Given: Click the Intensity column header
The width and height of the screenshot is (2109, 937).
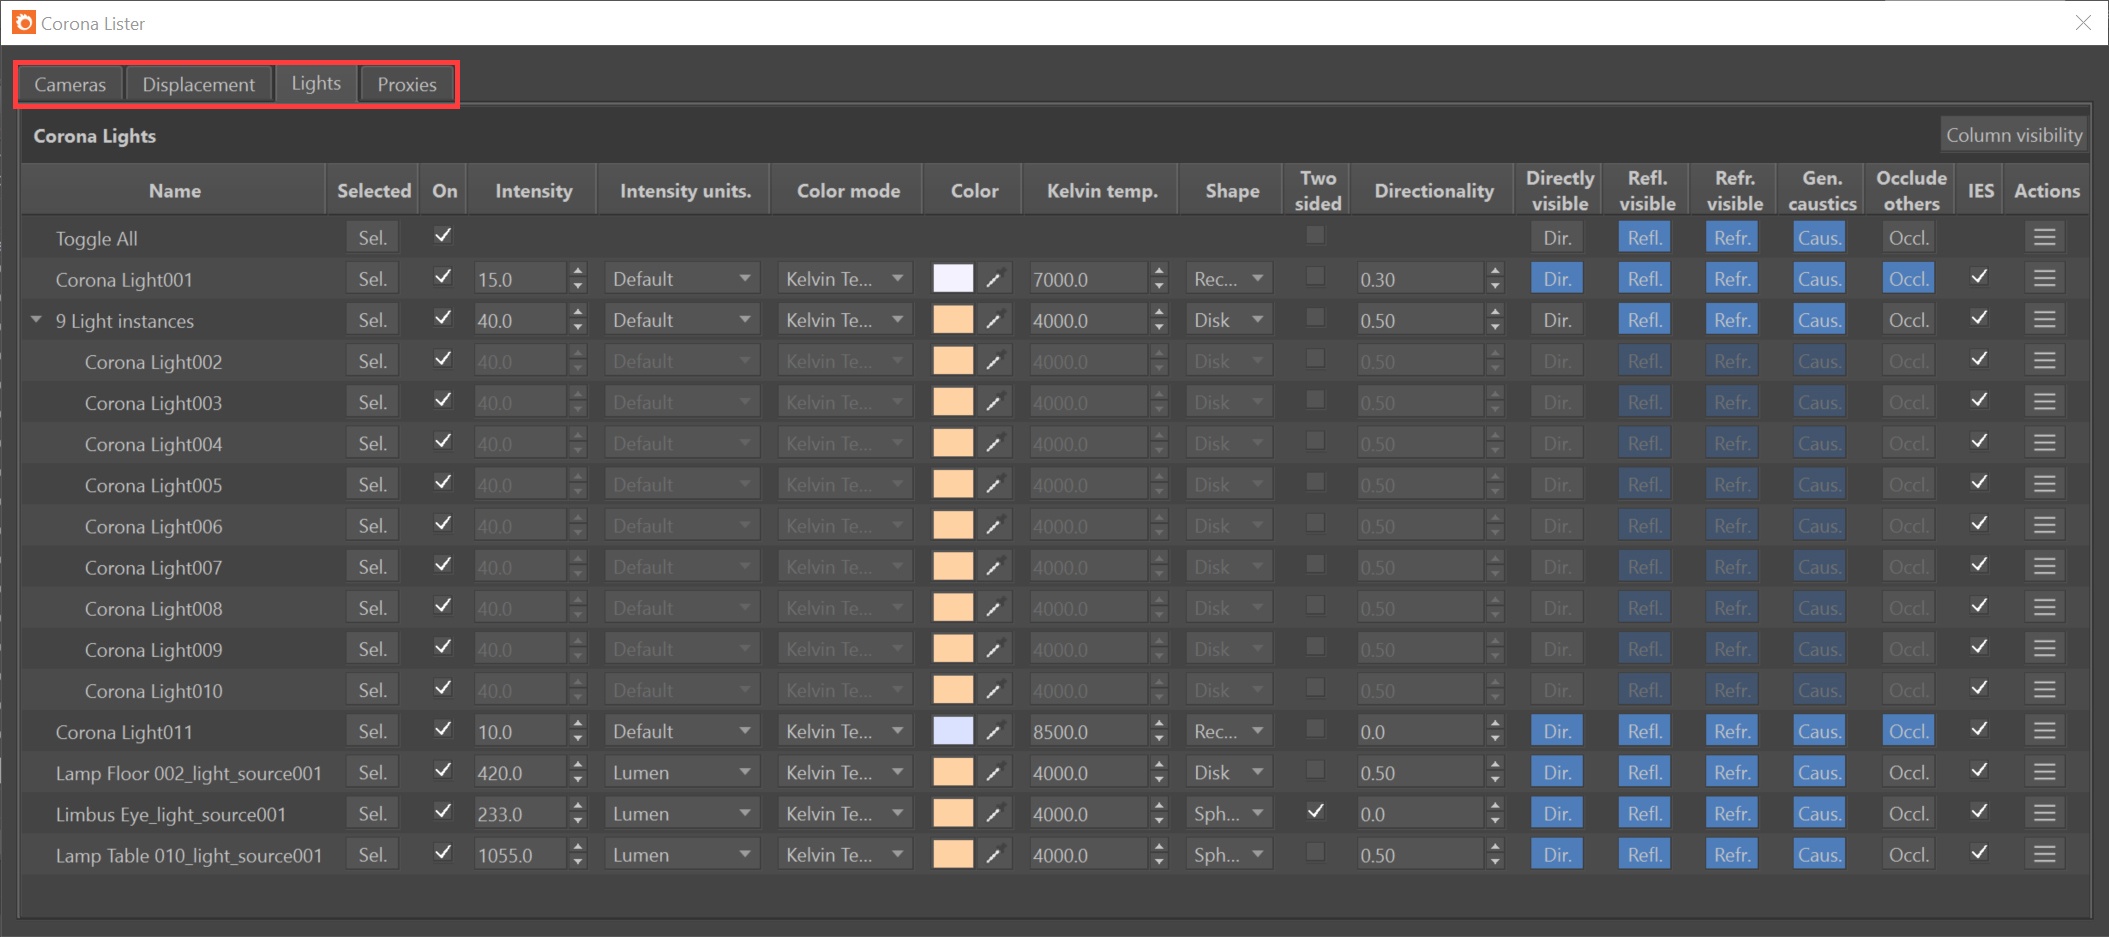Looking at the screenshot, I should (x=534, y=190).
